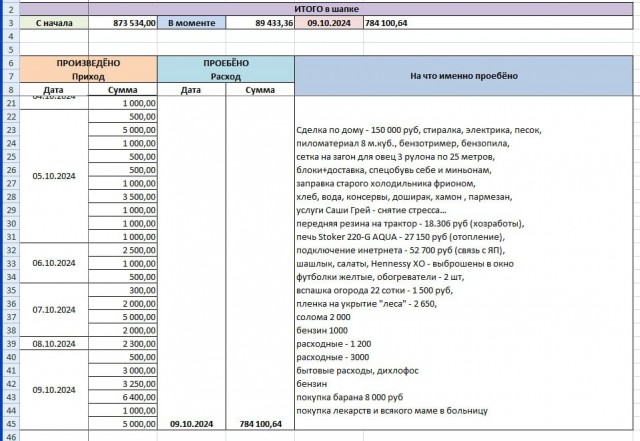Click the date cell 09.10.2024 in row 3
This screenshot has height=441, width=640.
tap(329, 23)
